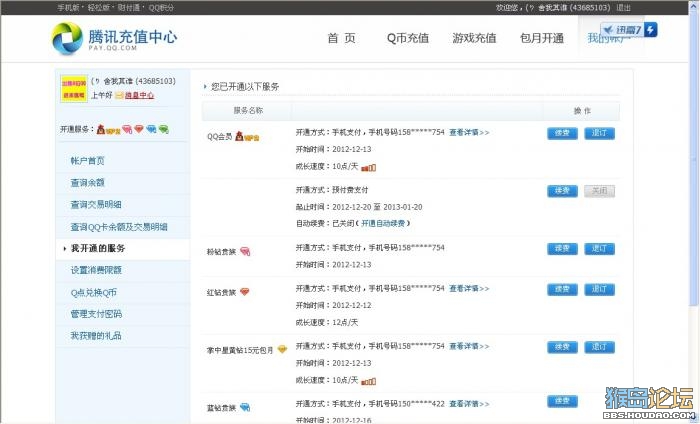The width and height of the screenshot is (700, 424).
Task: Open the 消息中心 link
Action: click(139, 96)
